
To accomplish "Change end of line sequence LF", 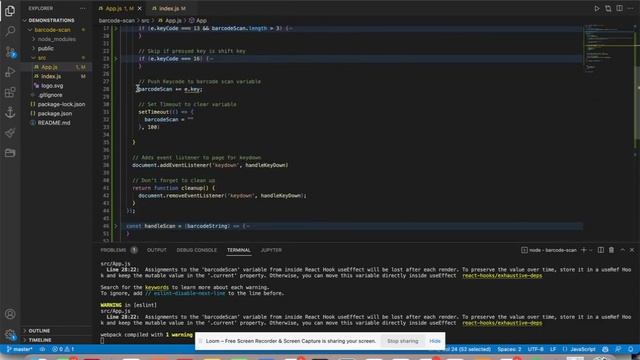I will point(553,349).
